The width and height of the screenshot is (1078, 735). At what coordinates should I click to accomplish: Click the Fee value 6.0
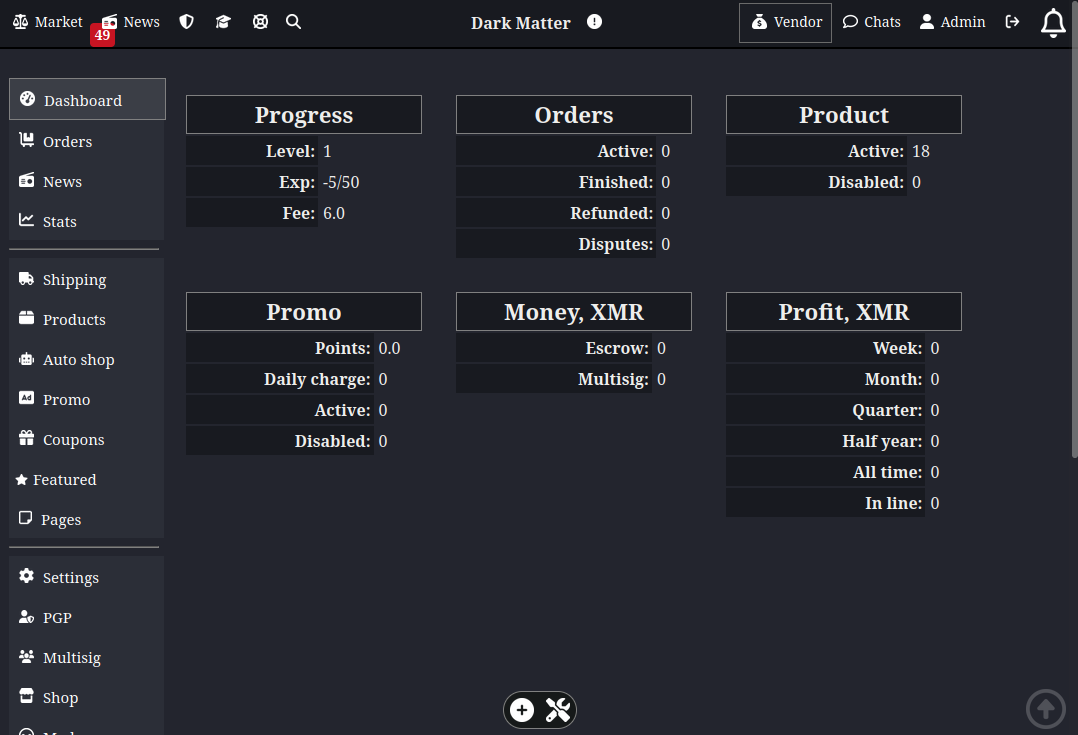tap(334, 213)
